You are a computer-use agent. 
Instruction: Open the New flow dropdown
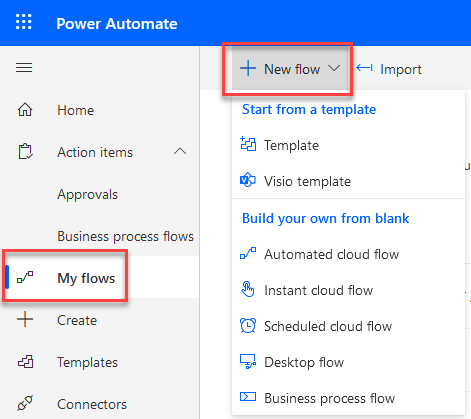pyautogui.click(x=287, y=69)
